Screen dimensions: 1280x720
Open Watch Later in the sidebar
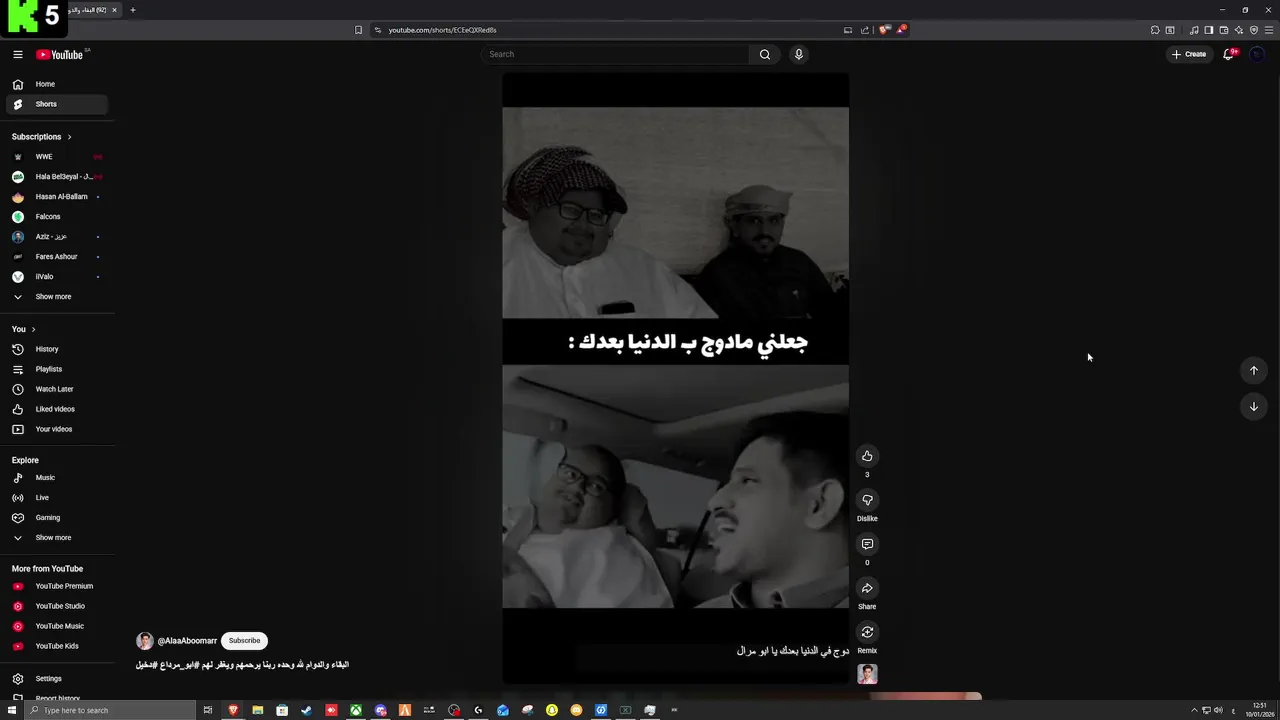click(x=57, y=389)
